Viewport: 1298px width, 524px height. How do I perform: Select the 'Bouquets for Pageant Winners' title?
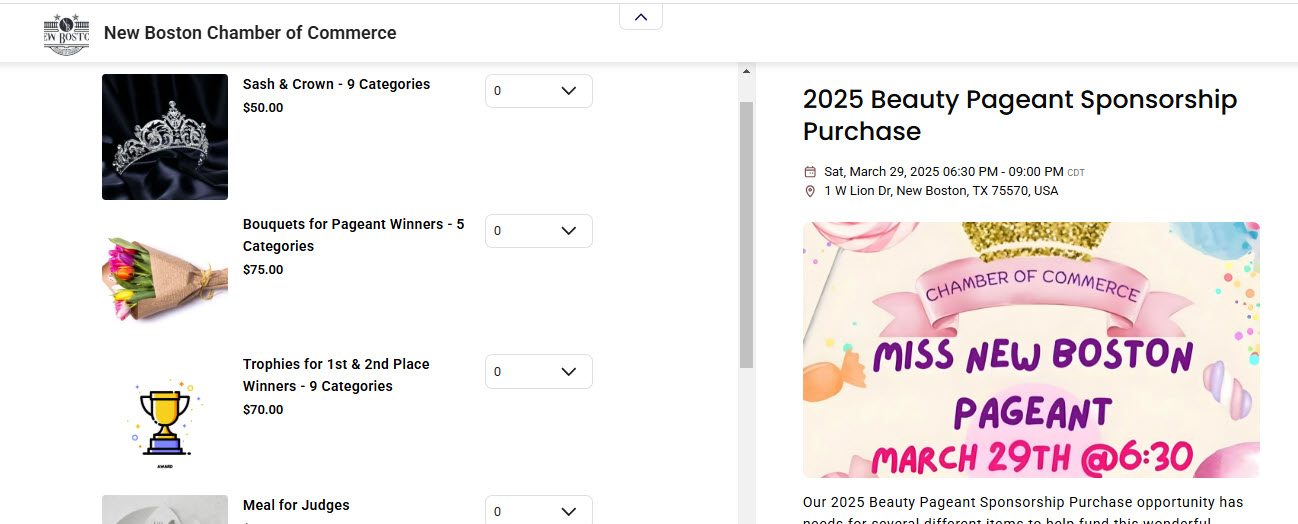[x=354, y=235]
